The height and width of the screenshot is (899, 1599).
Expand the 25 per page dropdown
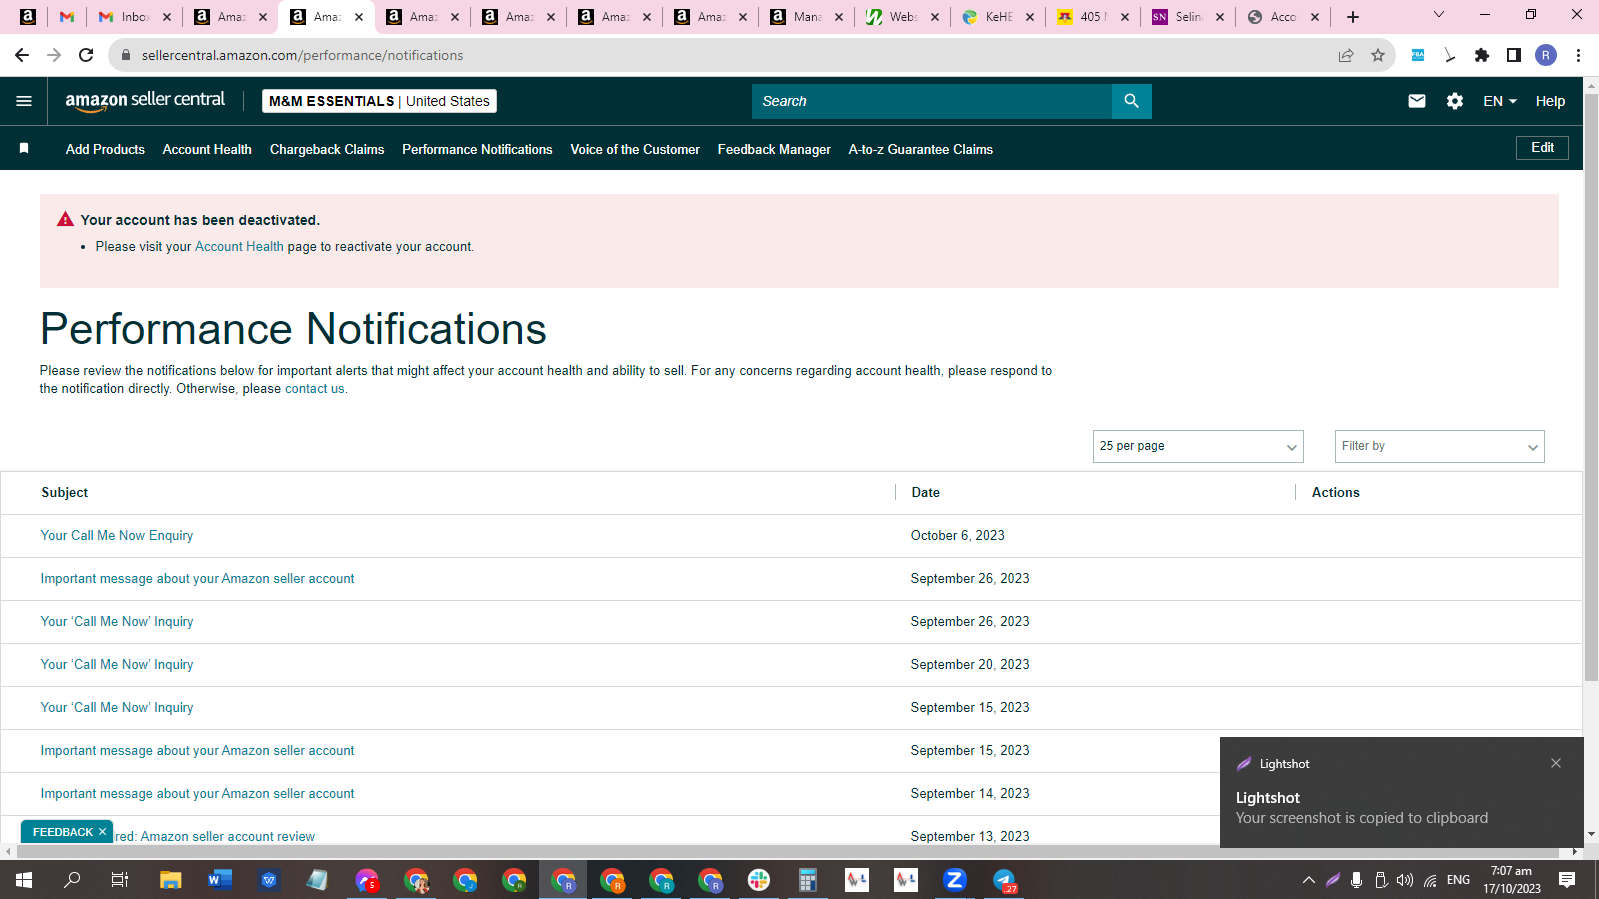click(x=1198, y=446)
